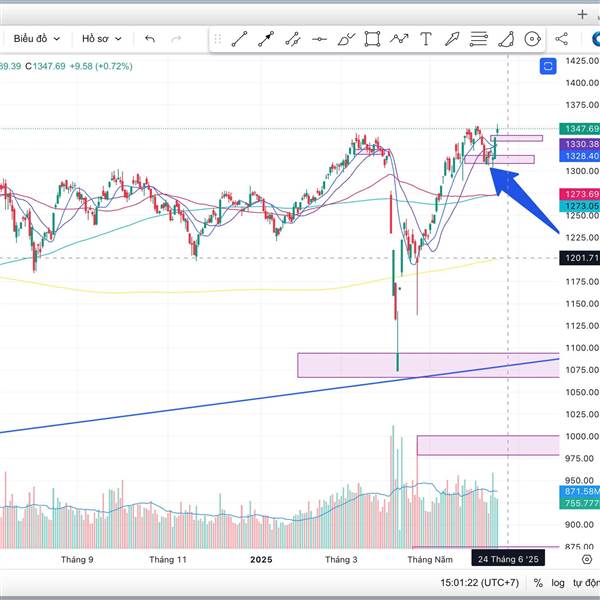Toggle percent scale mode
The width and height of the screenshot is (600, 600).
(x=538, y=583)
